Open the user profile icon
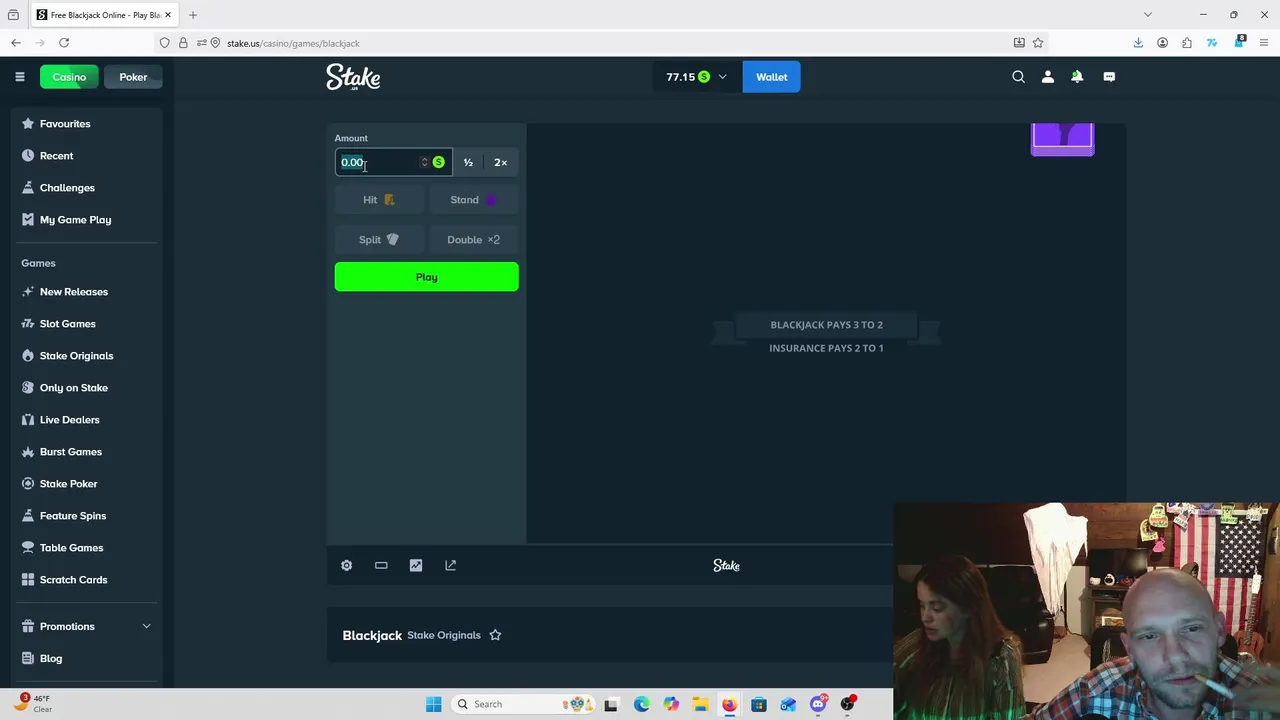 (1047, 77)
